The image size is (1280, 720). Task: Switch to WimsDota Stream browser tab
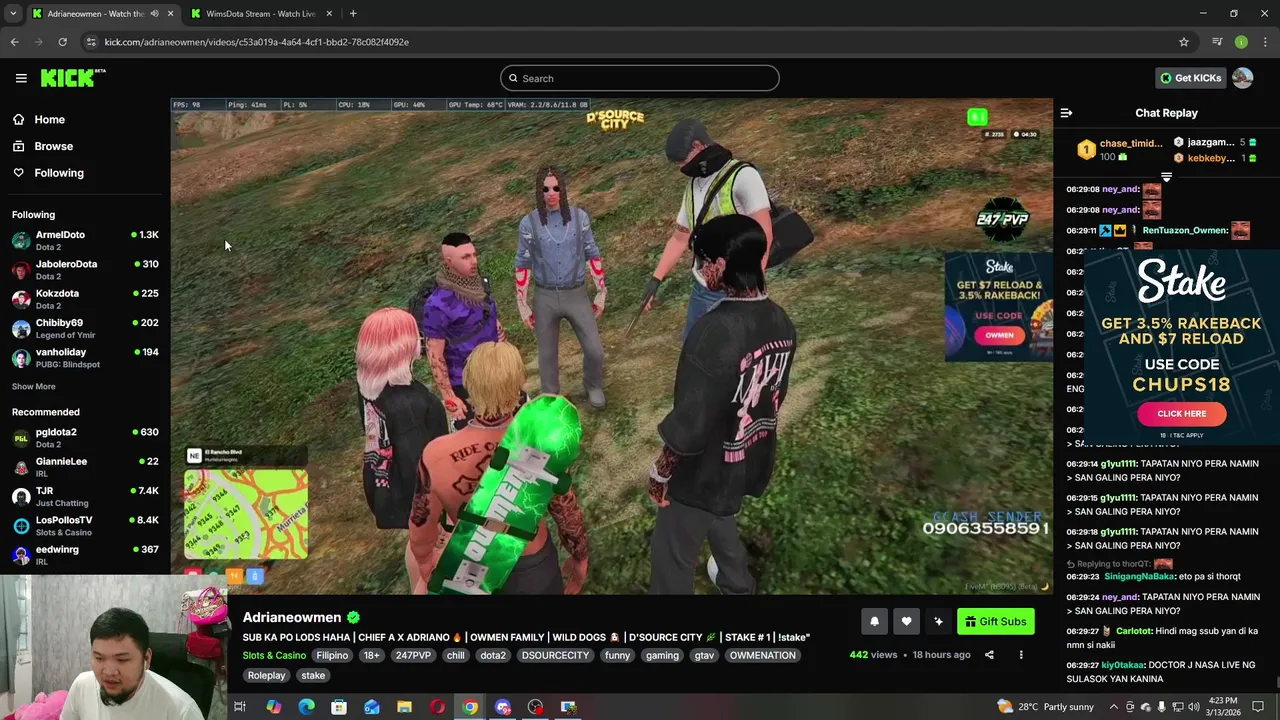tap(260, 14)
